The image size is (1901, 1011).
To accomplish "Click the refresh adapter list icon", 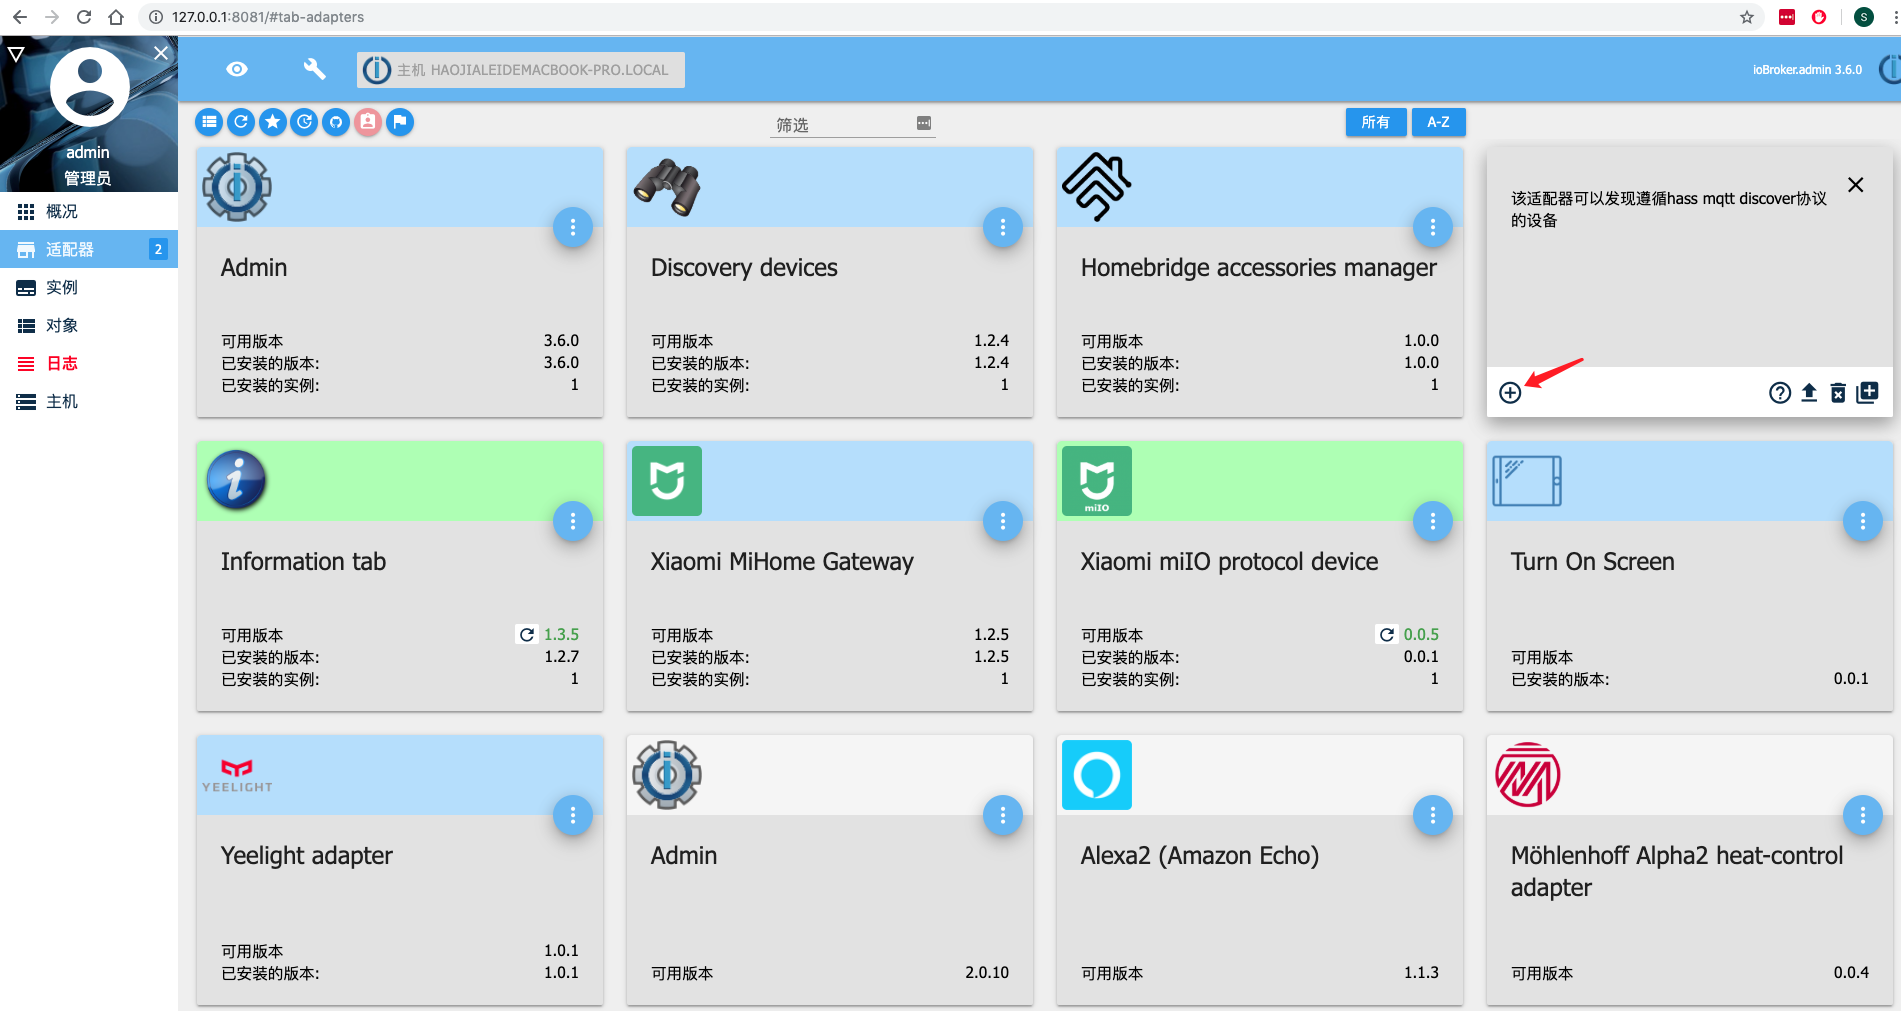I will tap(241, 122).
